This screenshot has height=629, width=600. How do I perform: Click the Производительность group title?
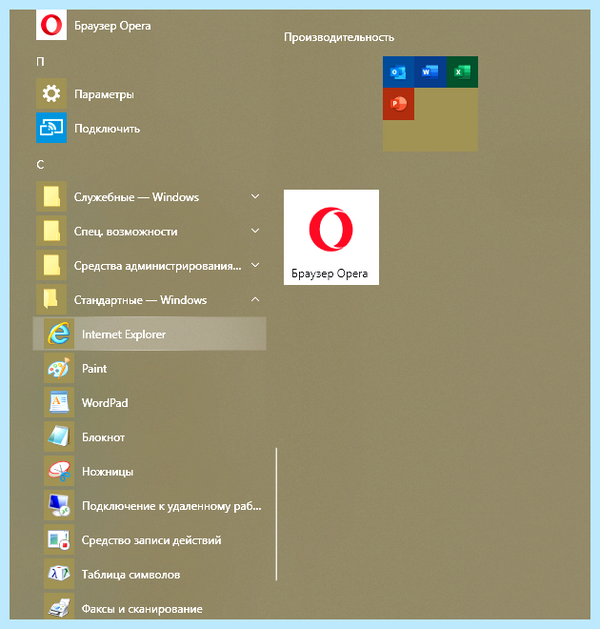click(x=339, y=37)
